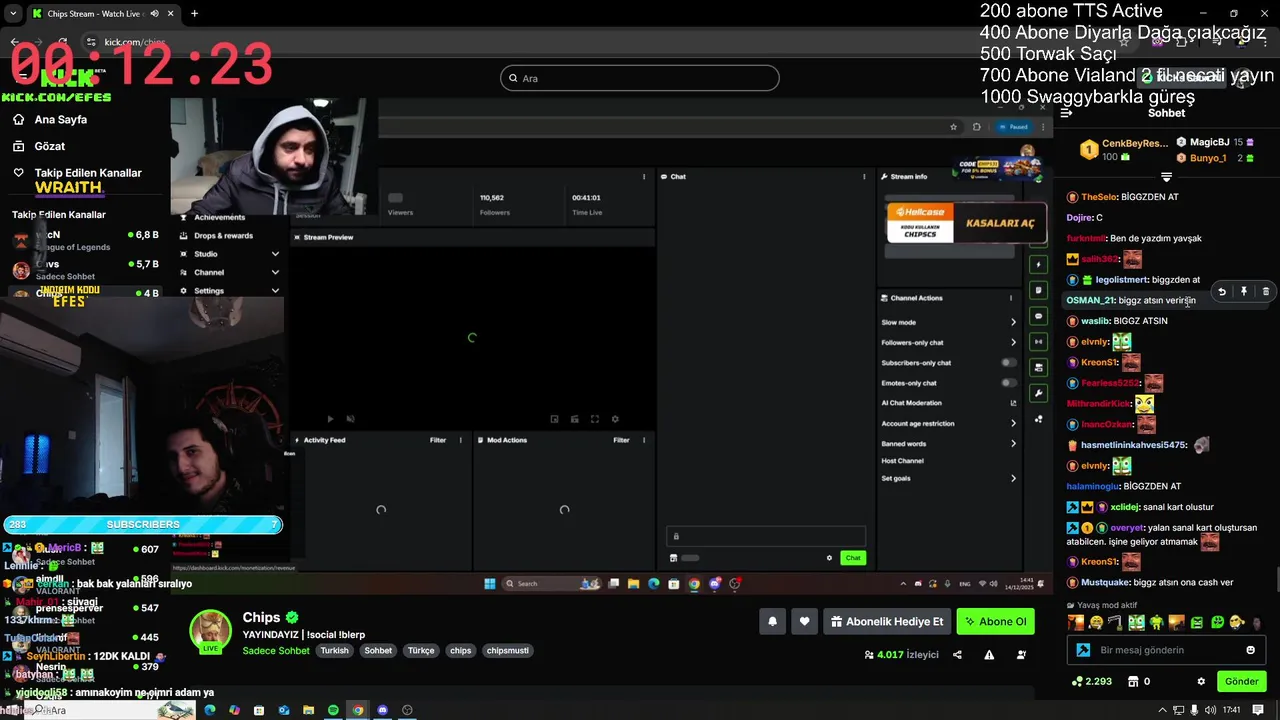This screenshot has width=1280, height=720.
Task: Click the settings gear in Stream Preview
Action: click(x=615, y=419)
